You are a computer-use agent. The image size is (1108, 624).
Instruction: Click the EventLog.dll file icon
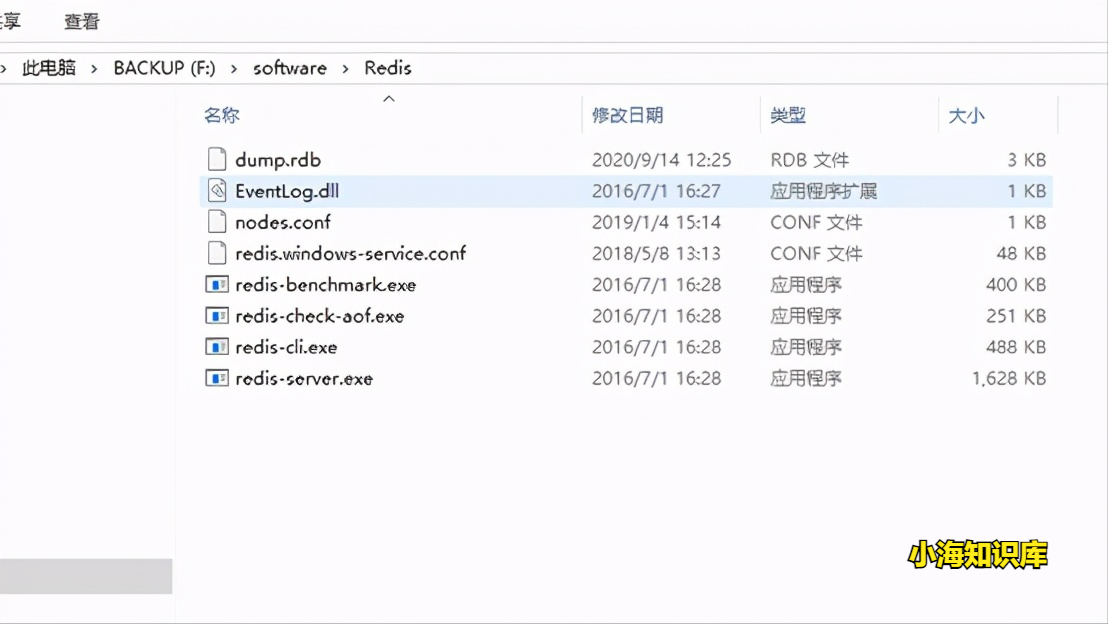coord(217,191)
